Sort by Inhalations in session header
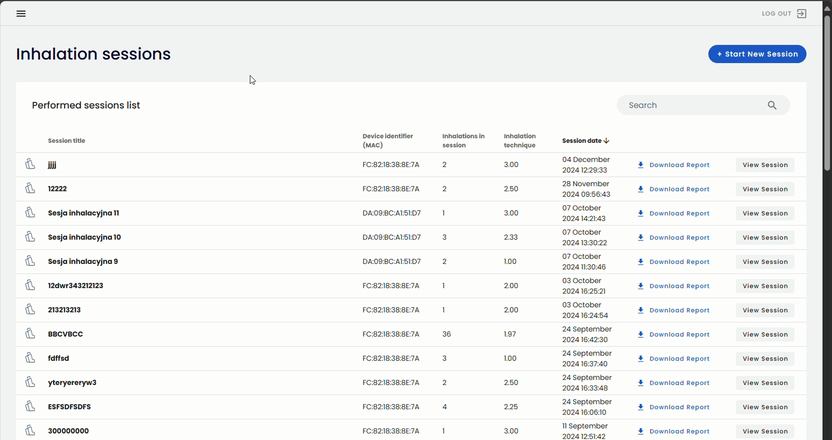Screen dimensions: 832x440 click(x=463, y=141)
